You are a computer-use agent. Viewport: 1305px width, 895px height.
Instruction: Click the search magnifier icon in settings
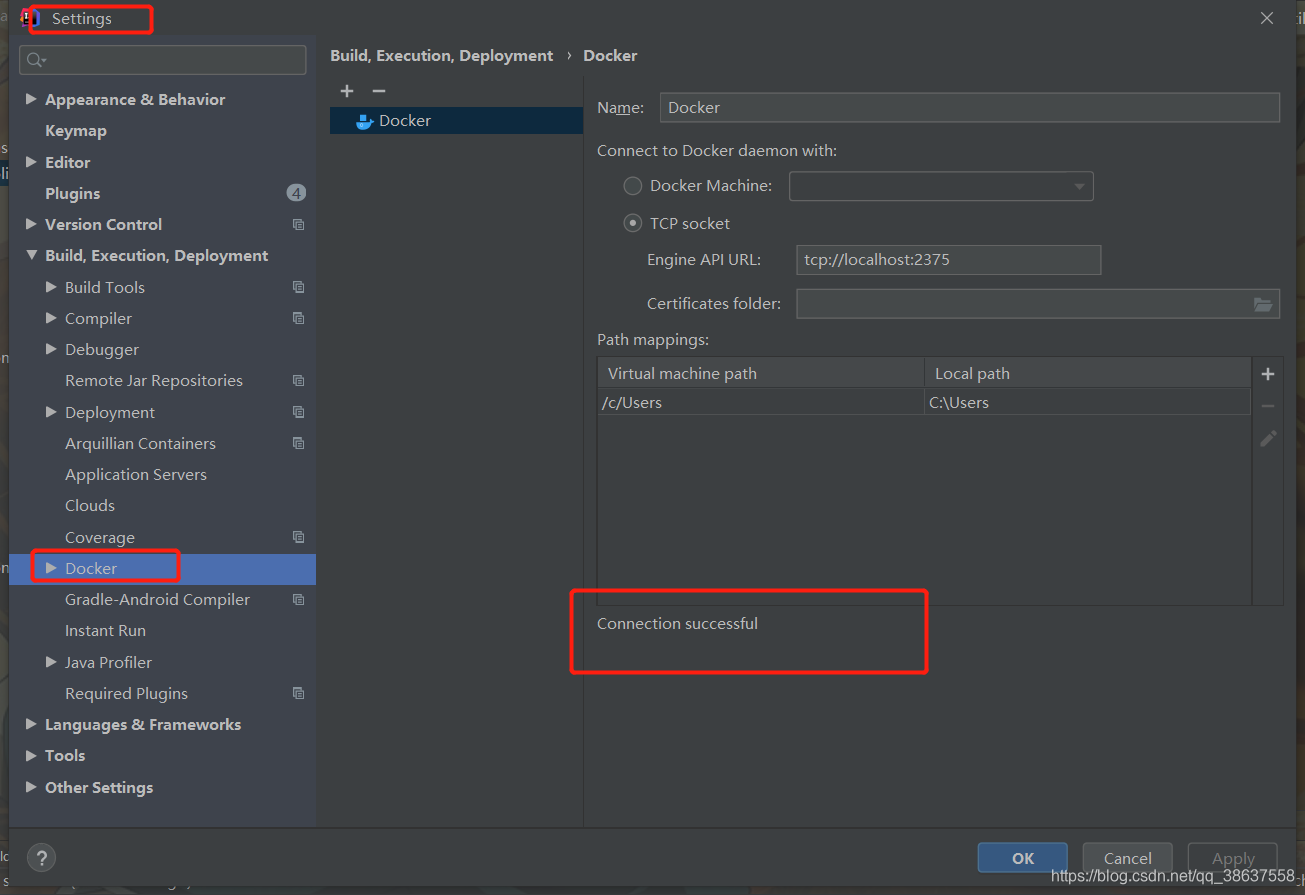(36, 60)
